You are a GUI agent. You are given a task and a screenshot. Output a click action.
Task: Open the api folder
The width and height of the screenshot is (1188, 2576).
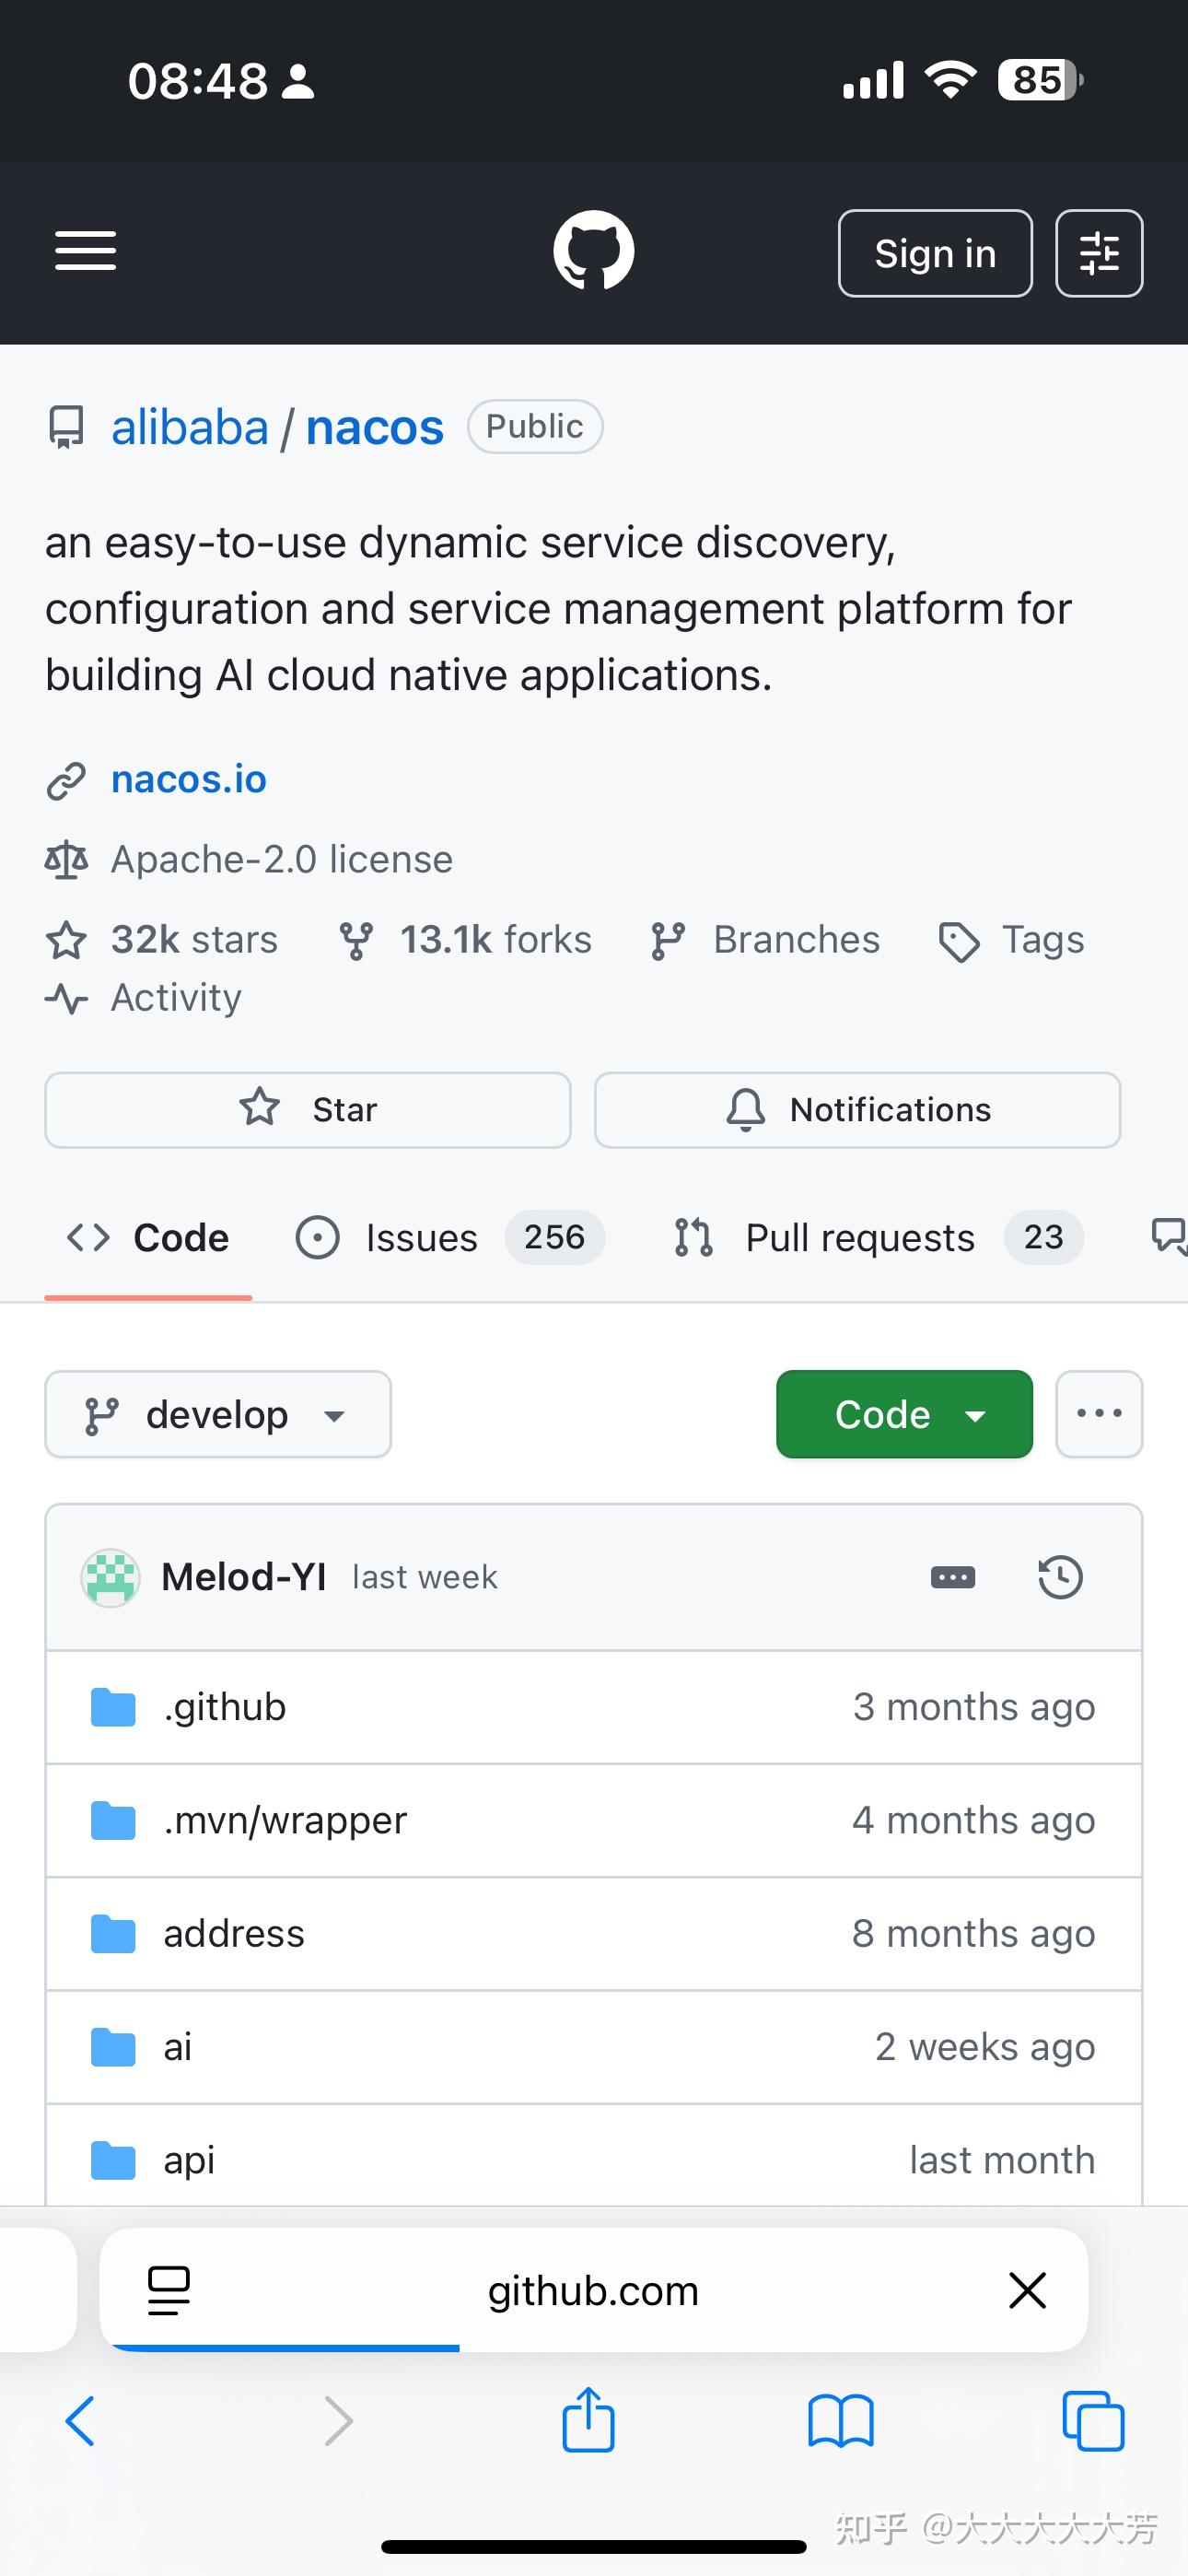[189, 2161]
